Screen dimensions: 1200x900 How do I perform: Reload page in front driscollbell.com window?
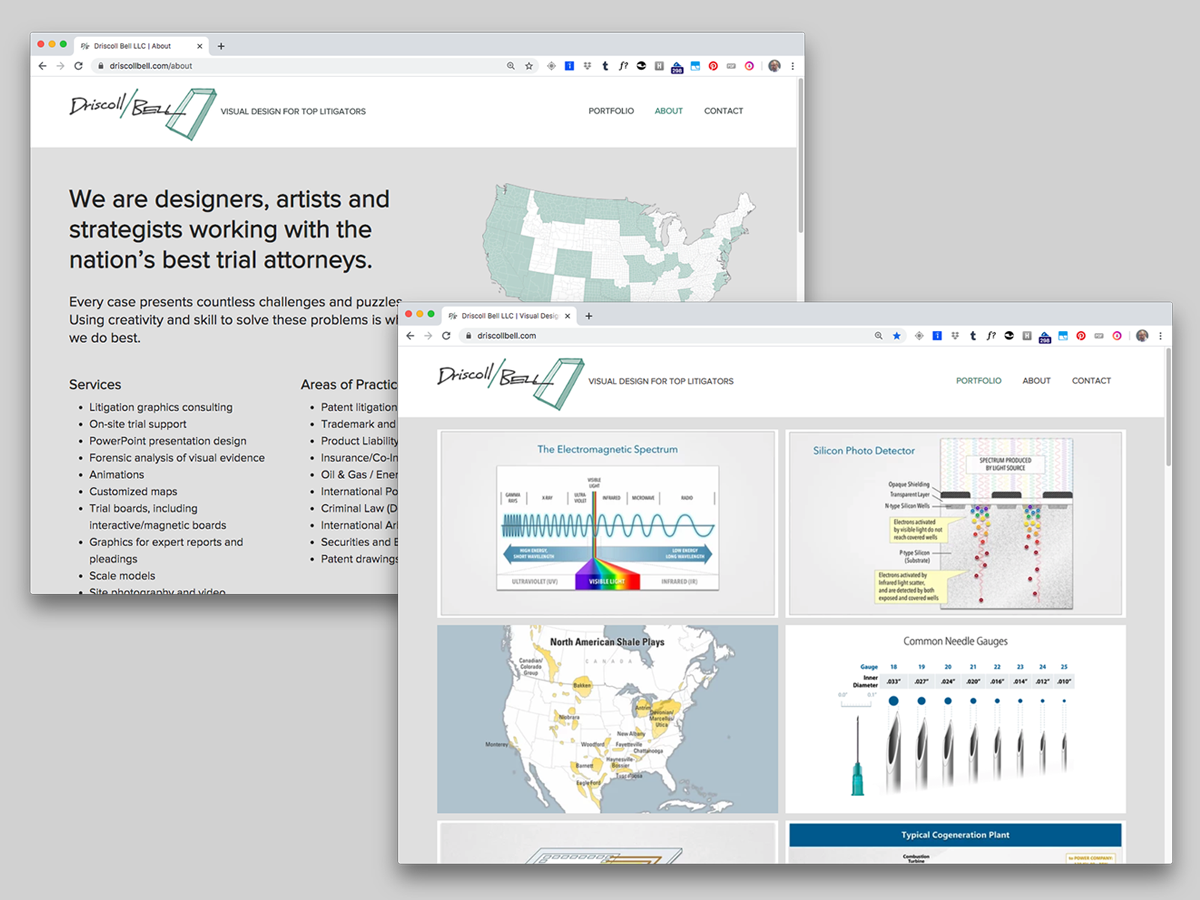pyautogui.click(x=446, y=336)
